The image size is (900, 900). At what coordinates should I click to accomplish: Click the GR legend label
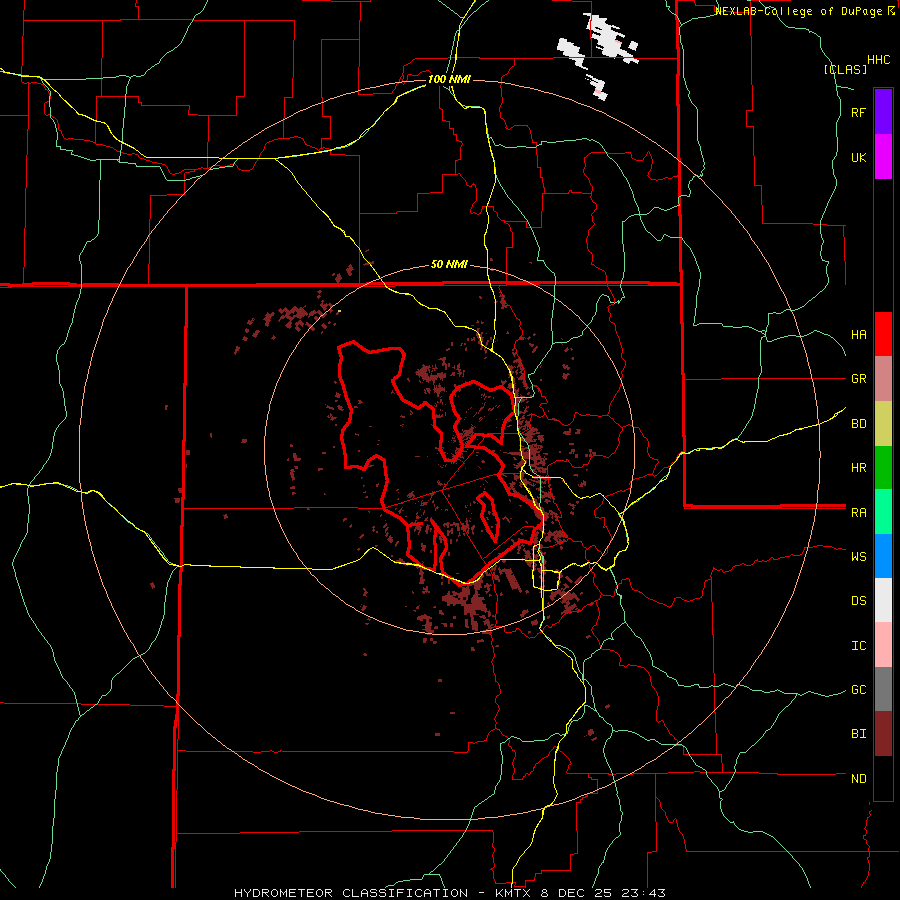coord(858,379)
